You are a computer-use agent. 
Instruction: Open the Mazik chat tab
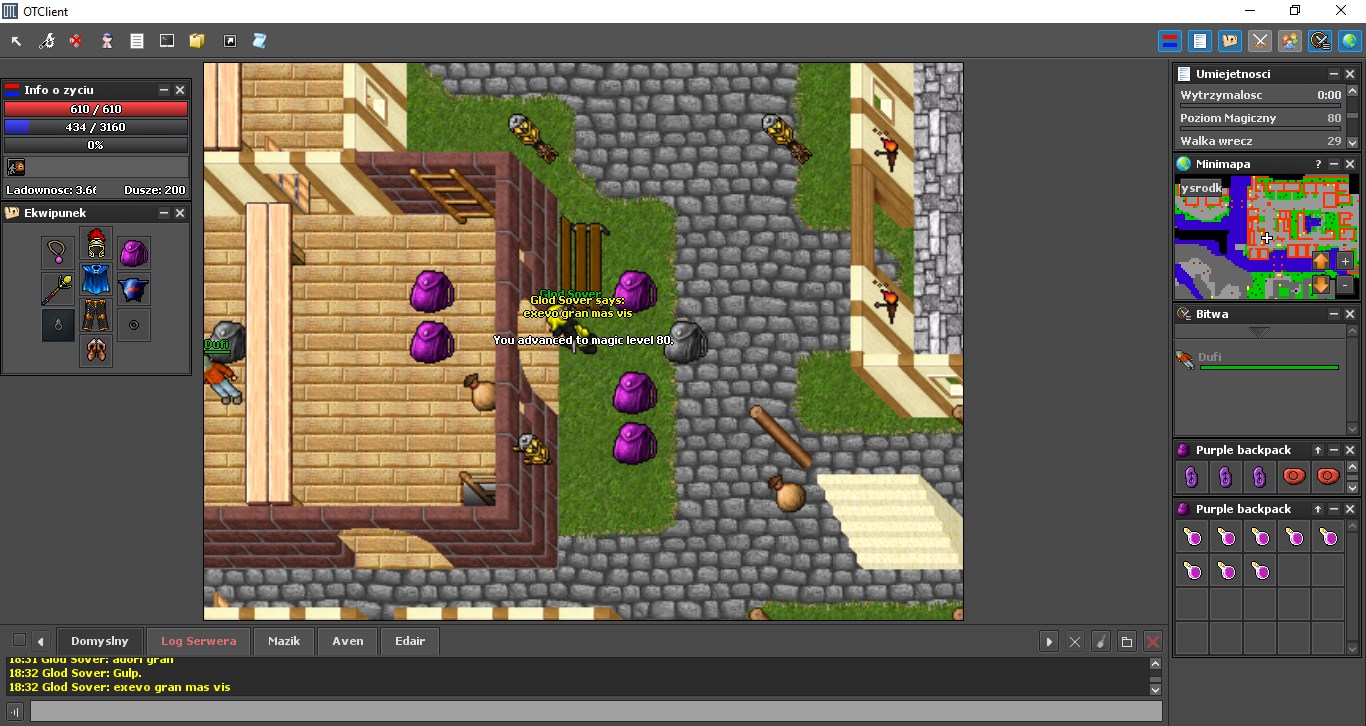pyautogui.click(x=284, y=641)
